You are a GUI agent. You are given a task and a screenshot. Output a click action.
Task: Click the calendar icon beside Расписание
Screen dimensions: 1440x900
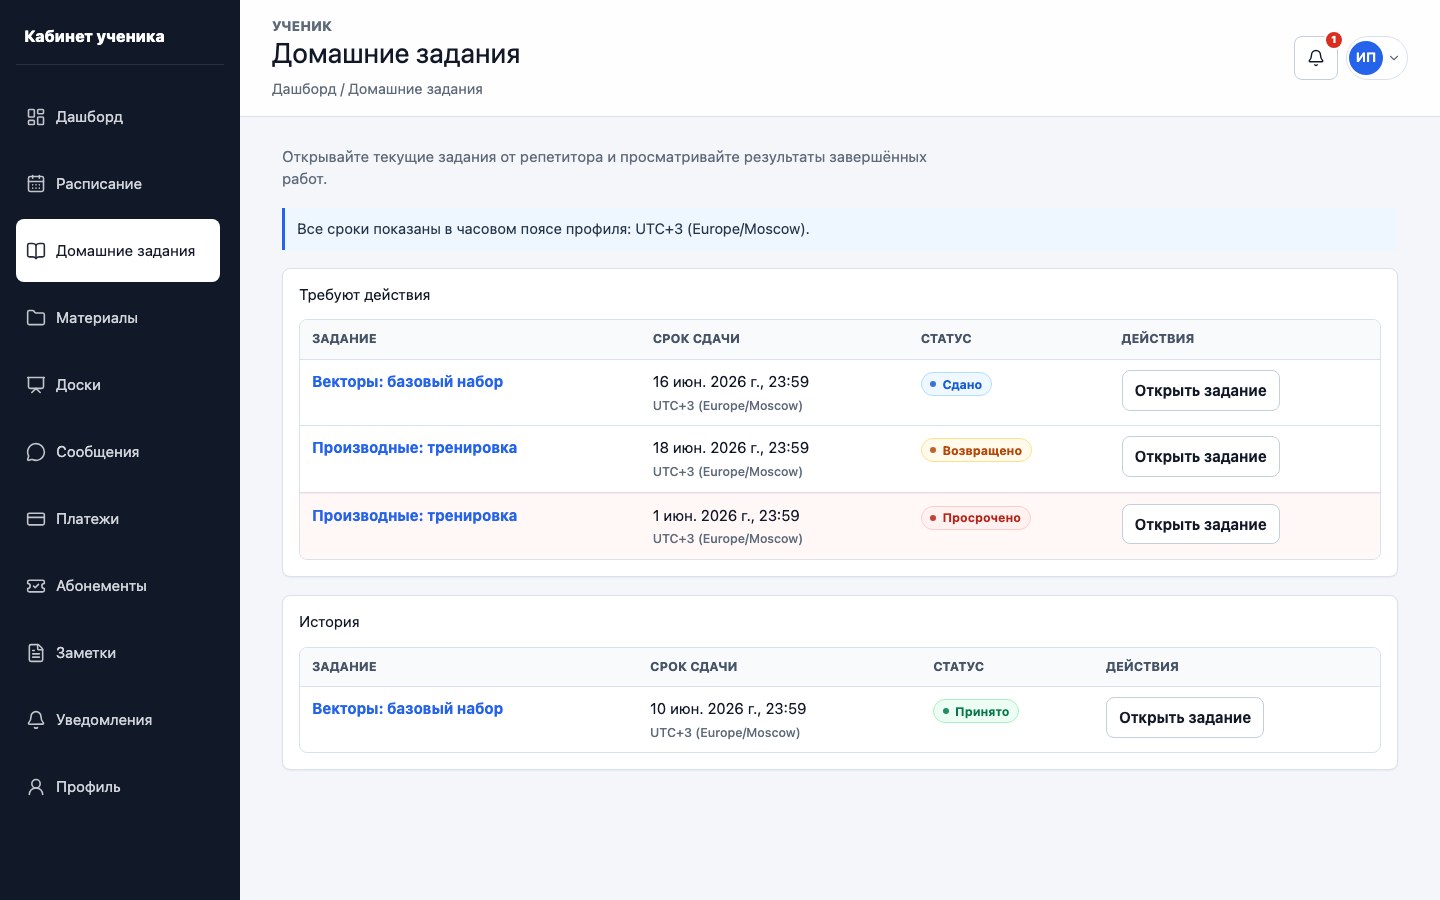[36, 184]
